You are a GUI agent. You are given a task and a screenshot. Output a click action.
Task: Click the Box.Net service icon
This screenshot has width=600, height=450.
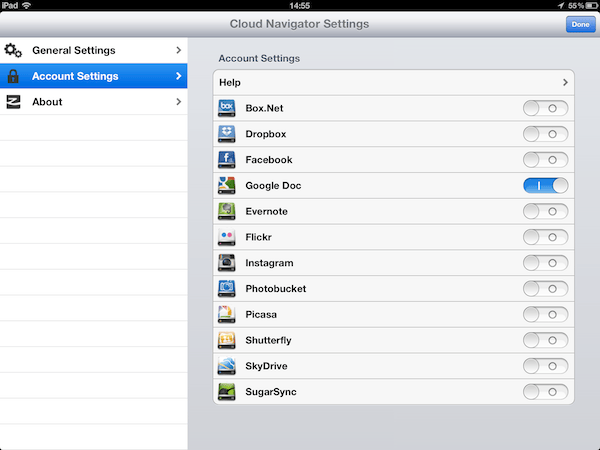point(226,108)
